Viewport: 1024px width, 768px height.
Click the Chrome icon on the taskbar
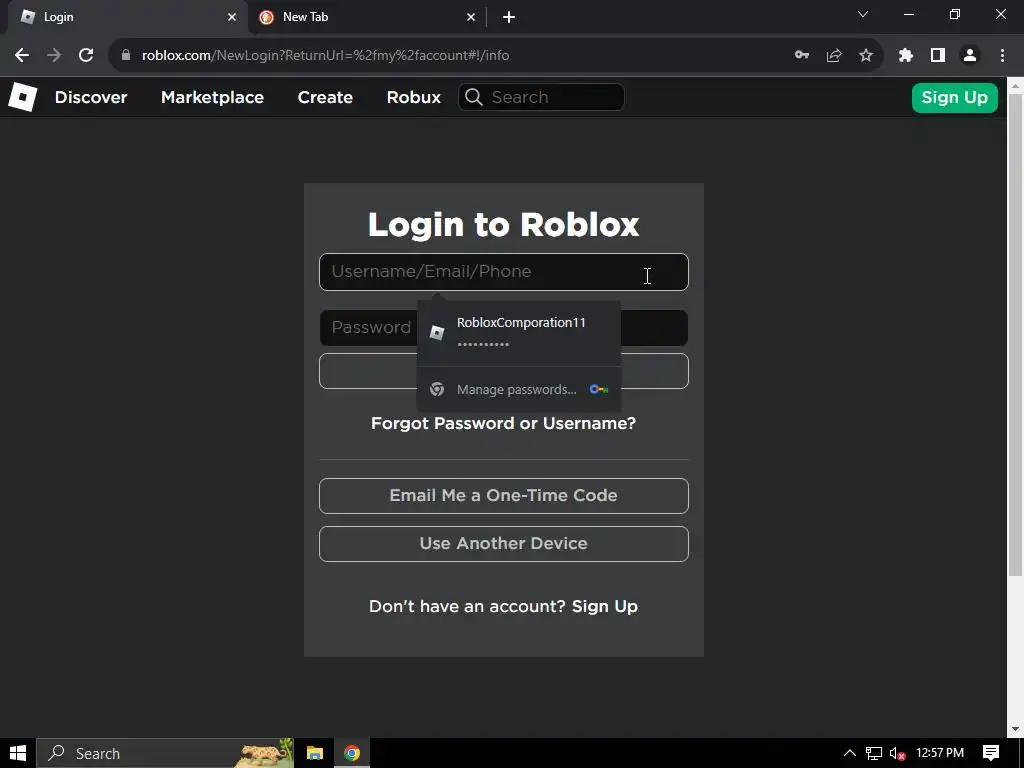pyautogui.click(x=352, y=753)
